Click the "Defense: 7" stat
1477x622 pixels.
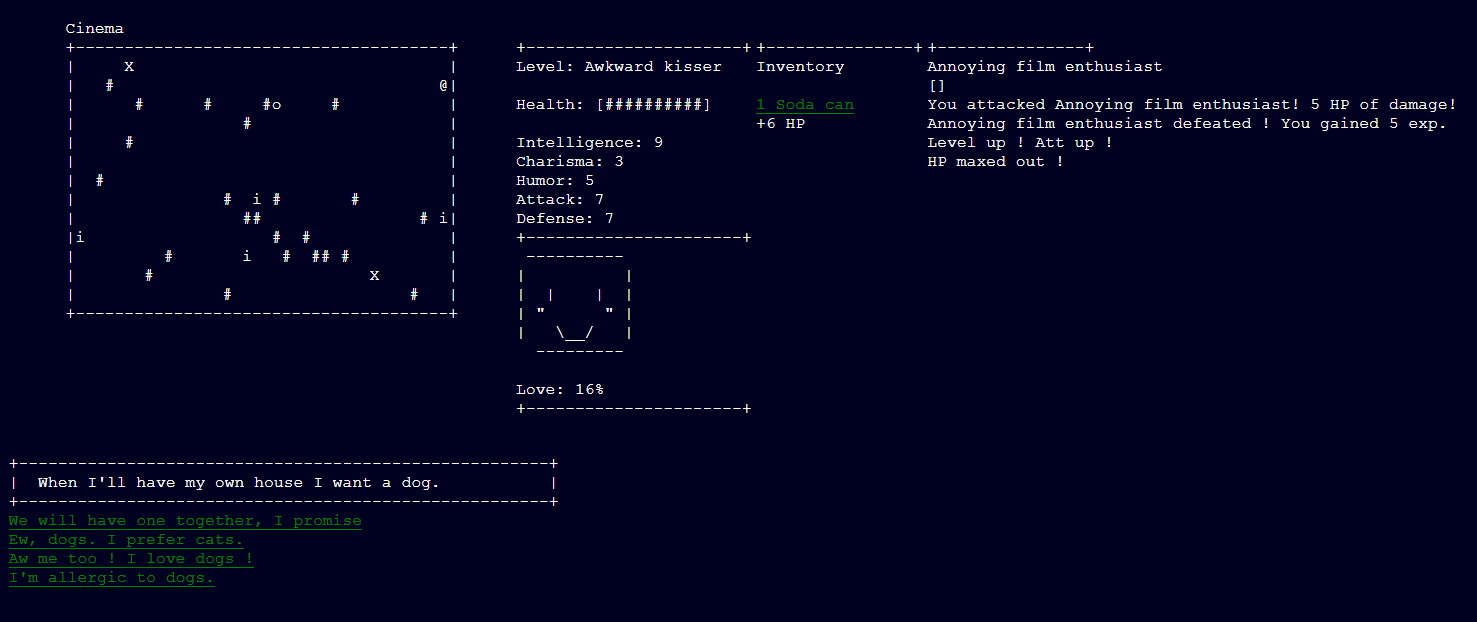point(565,219)
